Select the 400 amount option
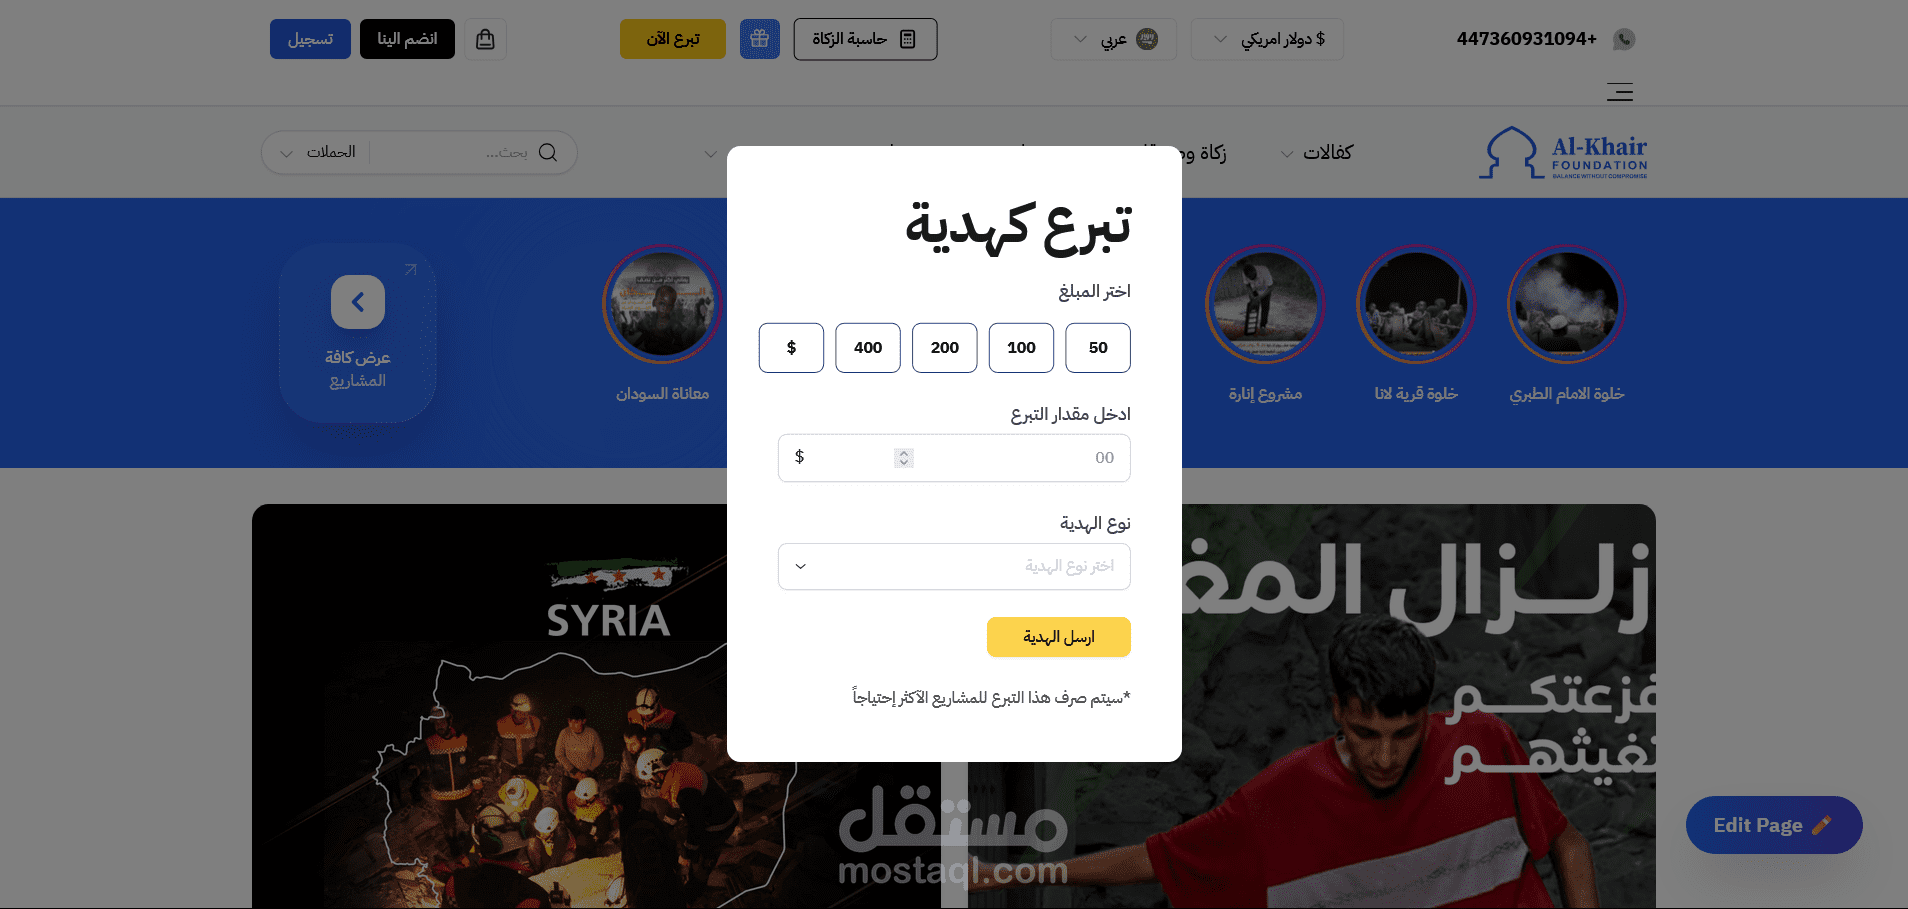 (x=868, y=348)
